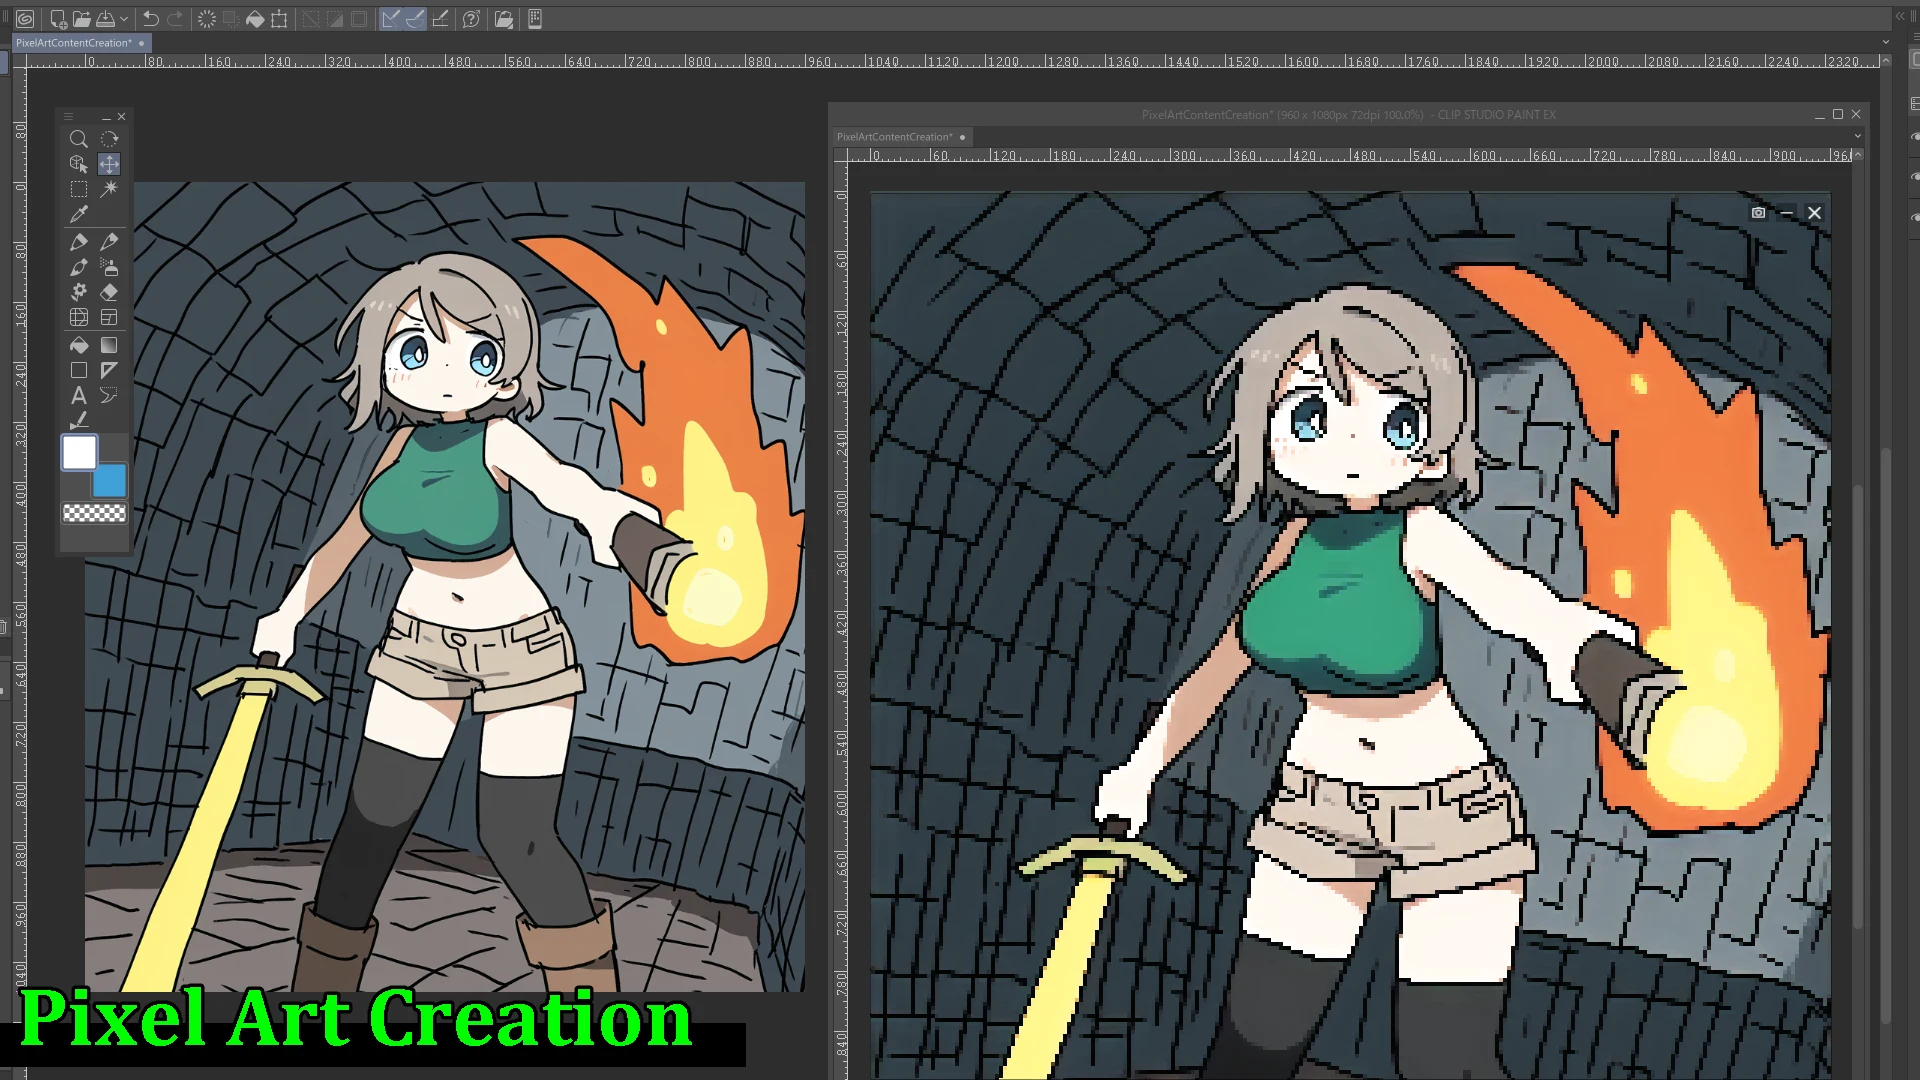This screenshot has width=1920, height=1080.
Task: Open CLIP STUDIO support help icon
Action: [472, 19]
